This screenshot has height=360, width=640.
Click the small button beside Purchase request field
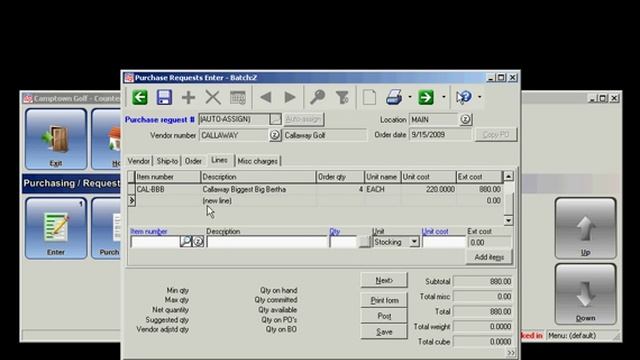click(x=275, y=119)
